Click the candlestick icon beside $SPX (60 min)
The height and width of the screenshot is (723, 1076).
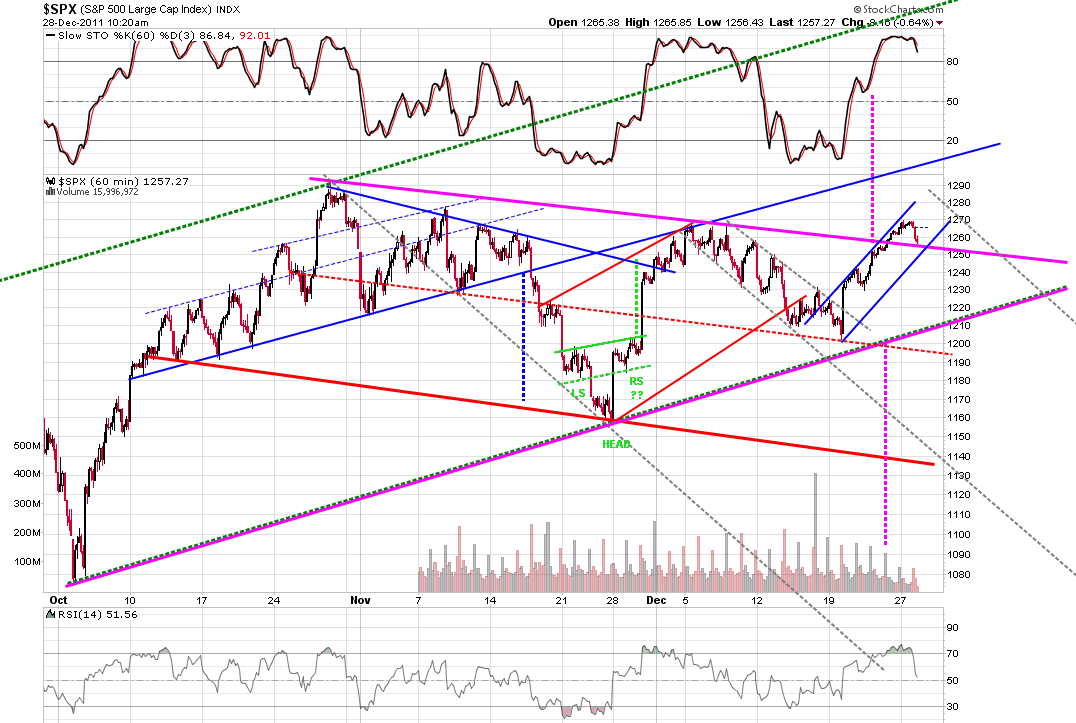click(50, 182)
